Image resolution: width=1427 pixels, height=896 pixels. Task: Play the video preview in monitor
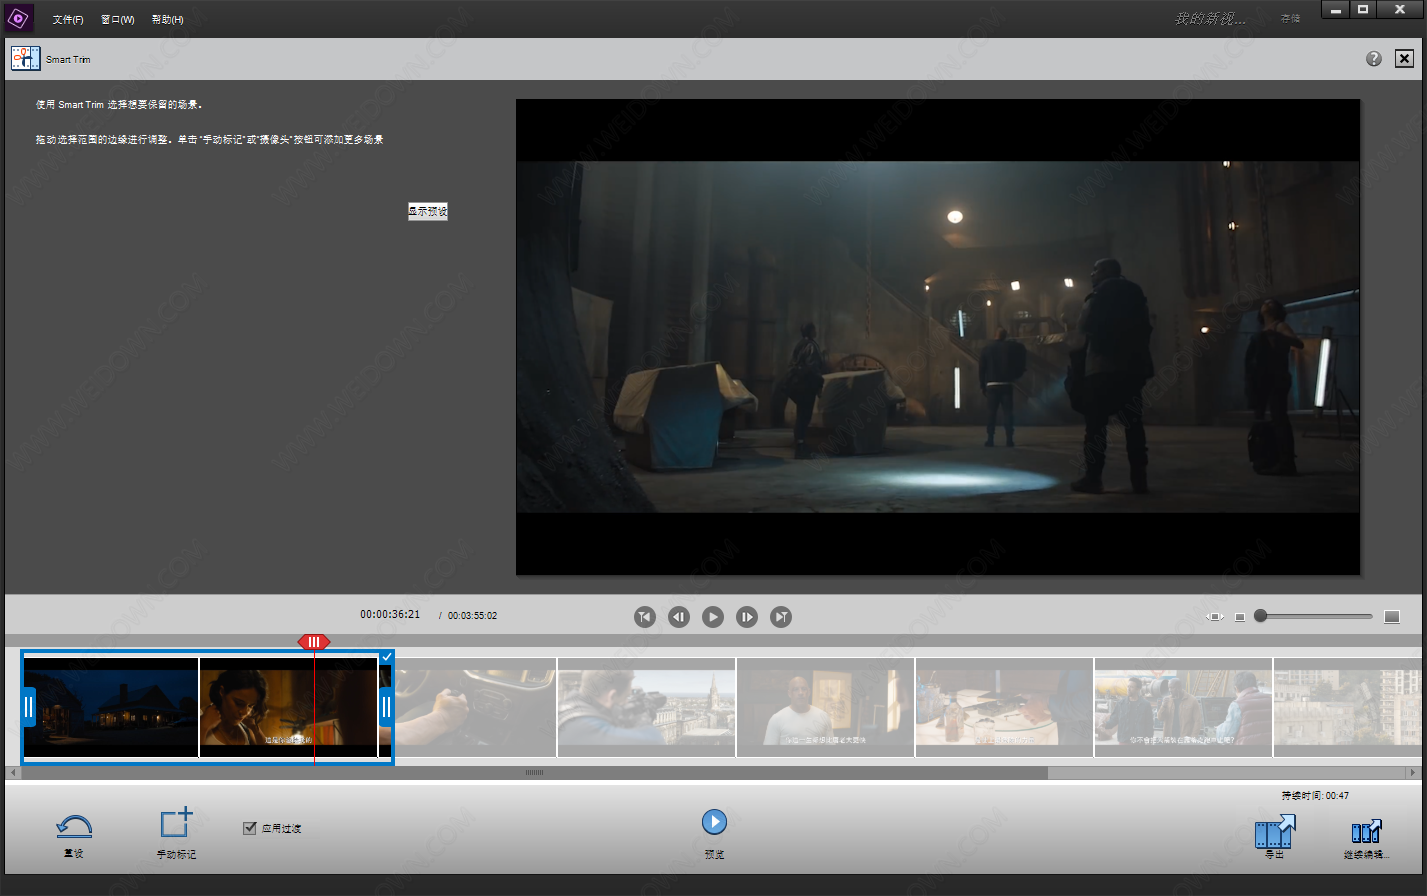pyautogui.click(x=713, y=617)
